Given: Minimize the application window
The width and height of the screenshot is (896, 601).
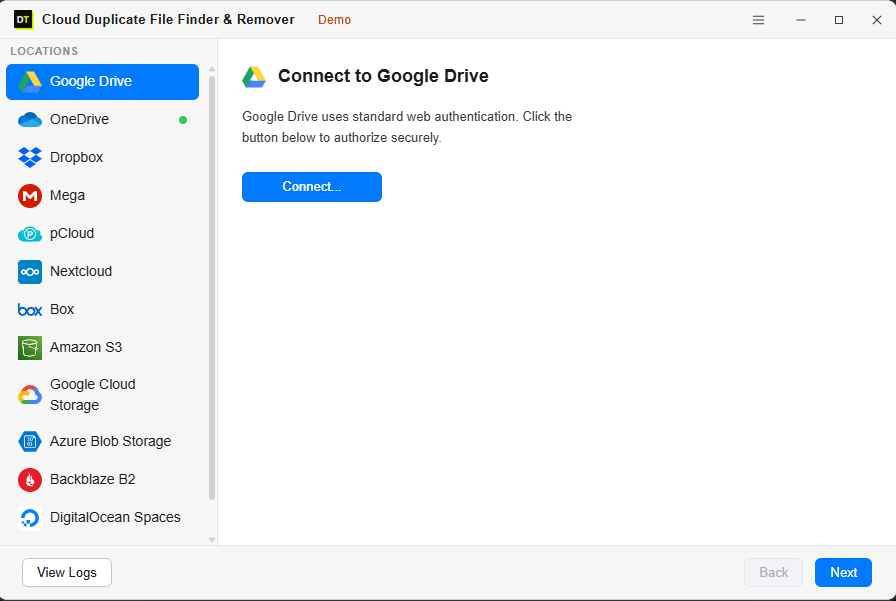Looking at the screenshot, I should coord(801,20).
